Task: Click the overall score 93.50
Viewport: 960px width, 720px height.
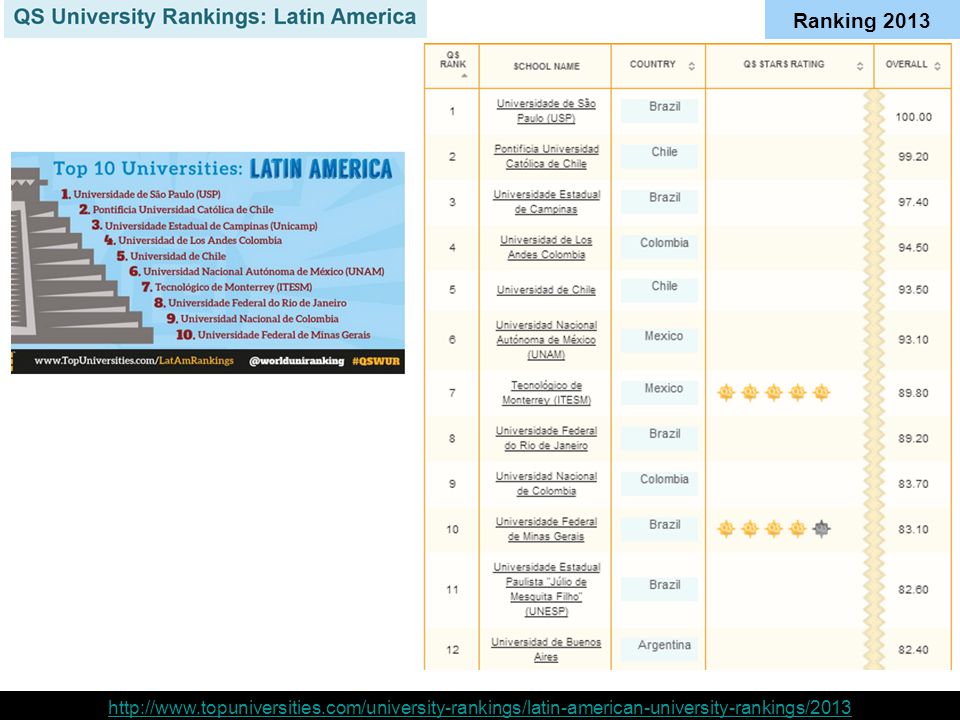Action: (913, 290)
